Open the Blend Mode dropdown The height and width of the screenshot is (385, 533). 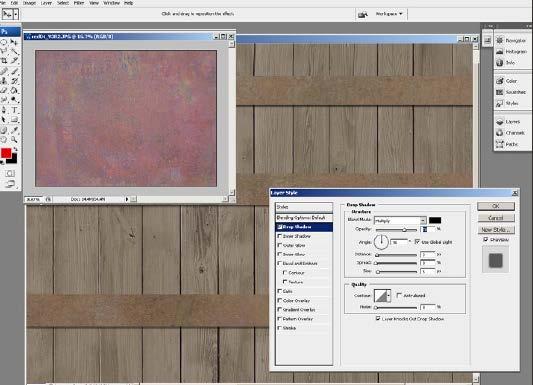tap(400, 221)
